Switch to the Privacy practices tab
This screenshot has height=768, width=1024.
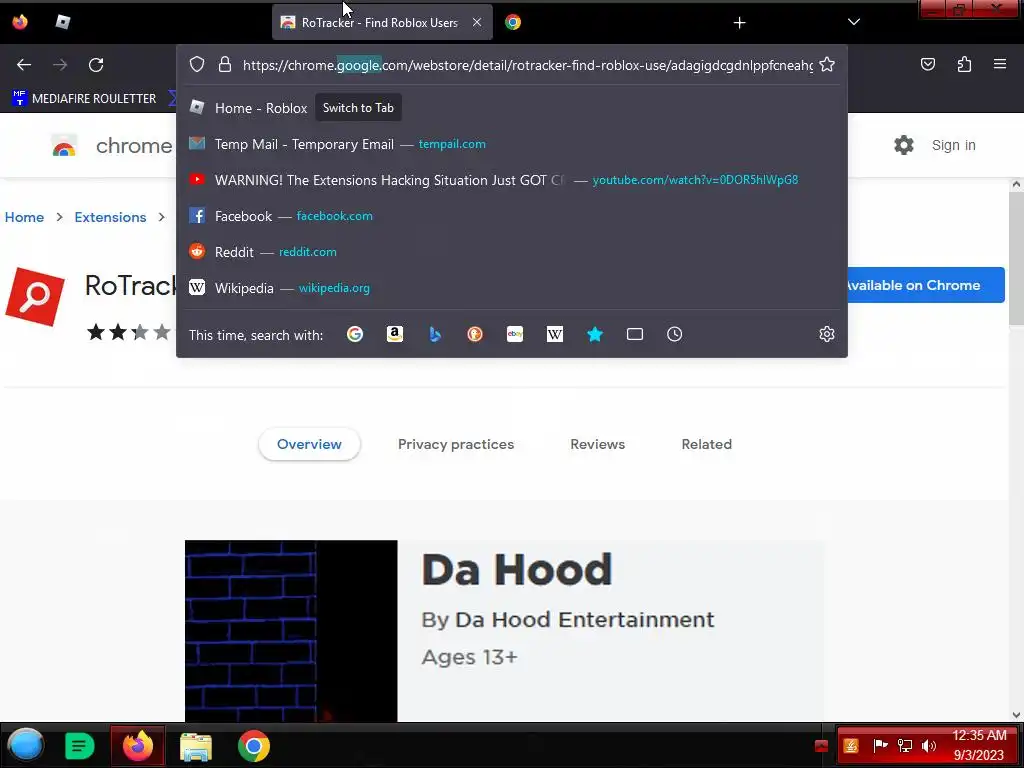point(456,444)
